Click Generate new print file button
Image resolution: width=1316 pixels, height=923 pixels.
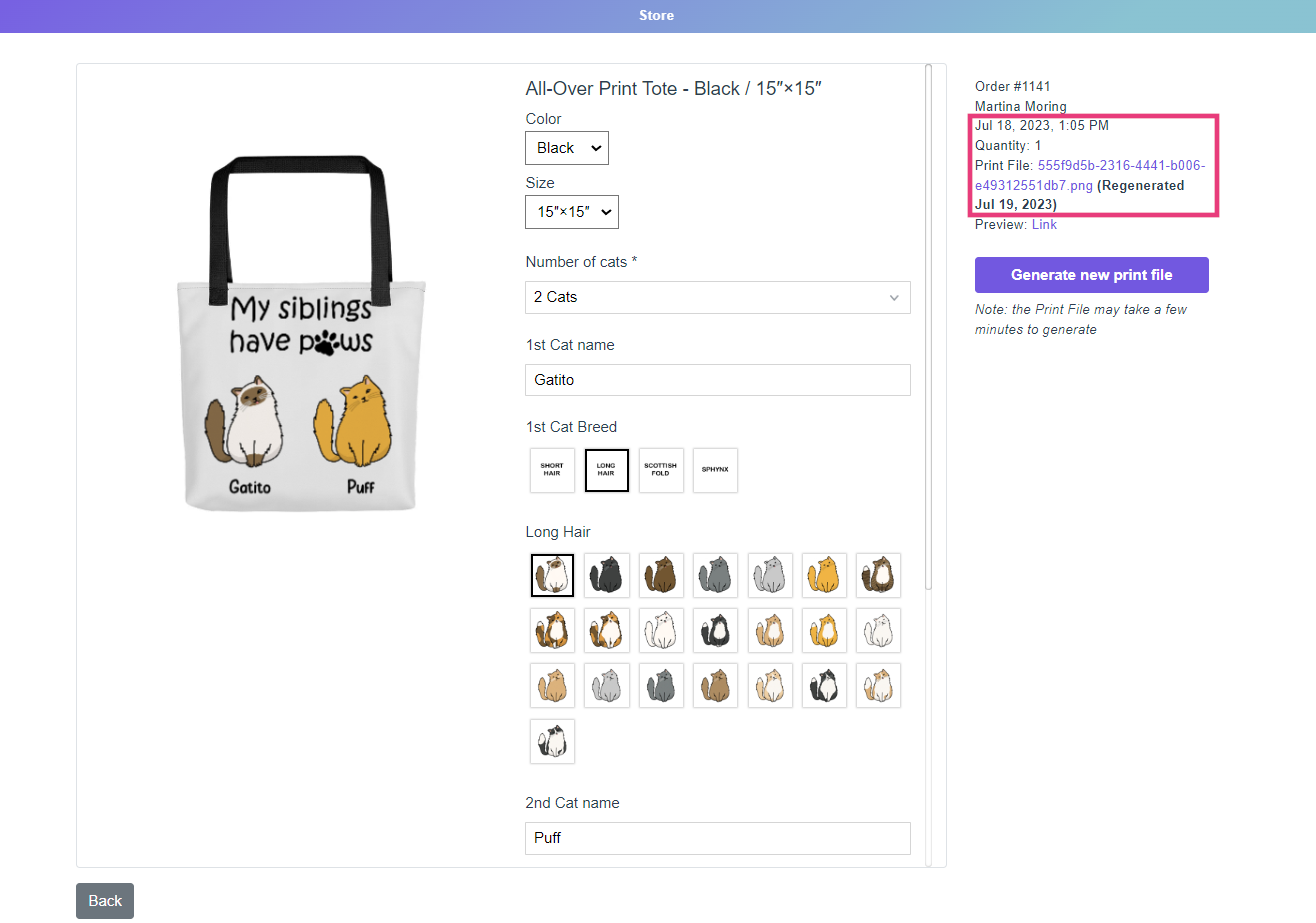[1091, 275]
